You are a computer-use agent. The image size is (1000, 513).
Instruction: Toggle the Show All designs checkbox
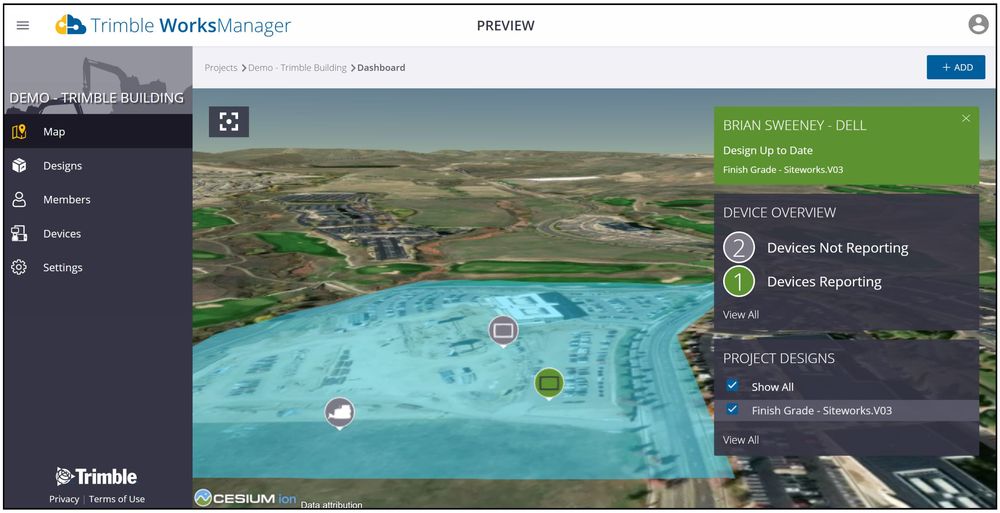click(x=732, y=385)
